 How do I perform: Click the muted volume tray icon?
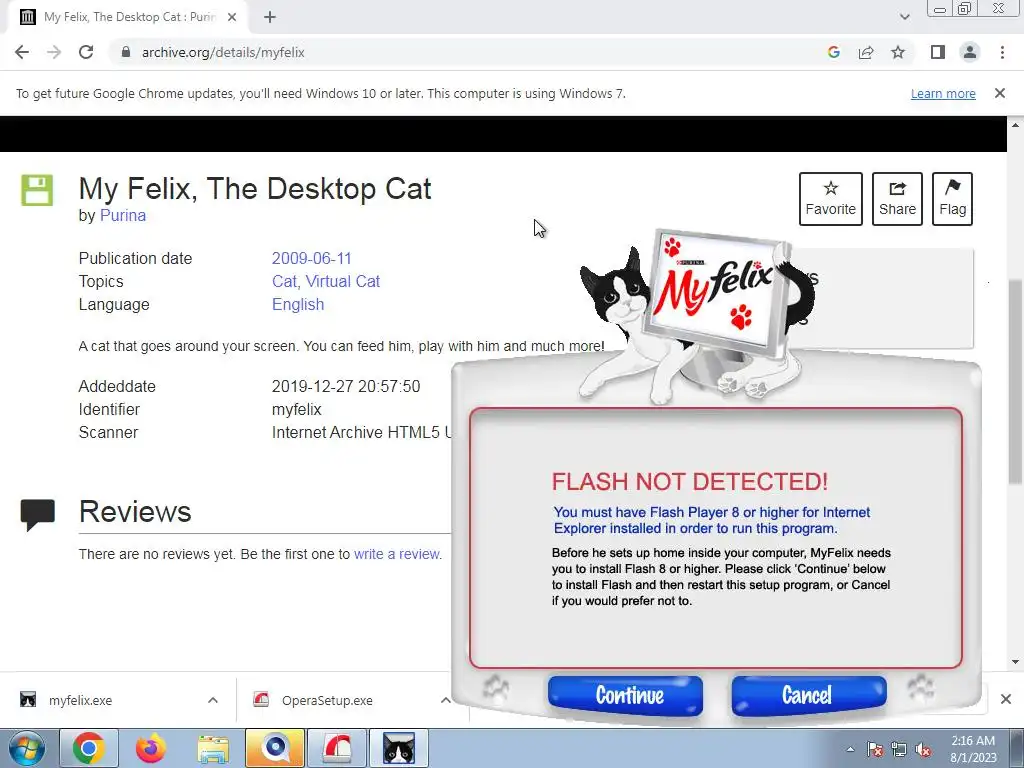point(923,749)
